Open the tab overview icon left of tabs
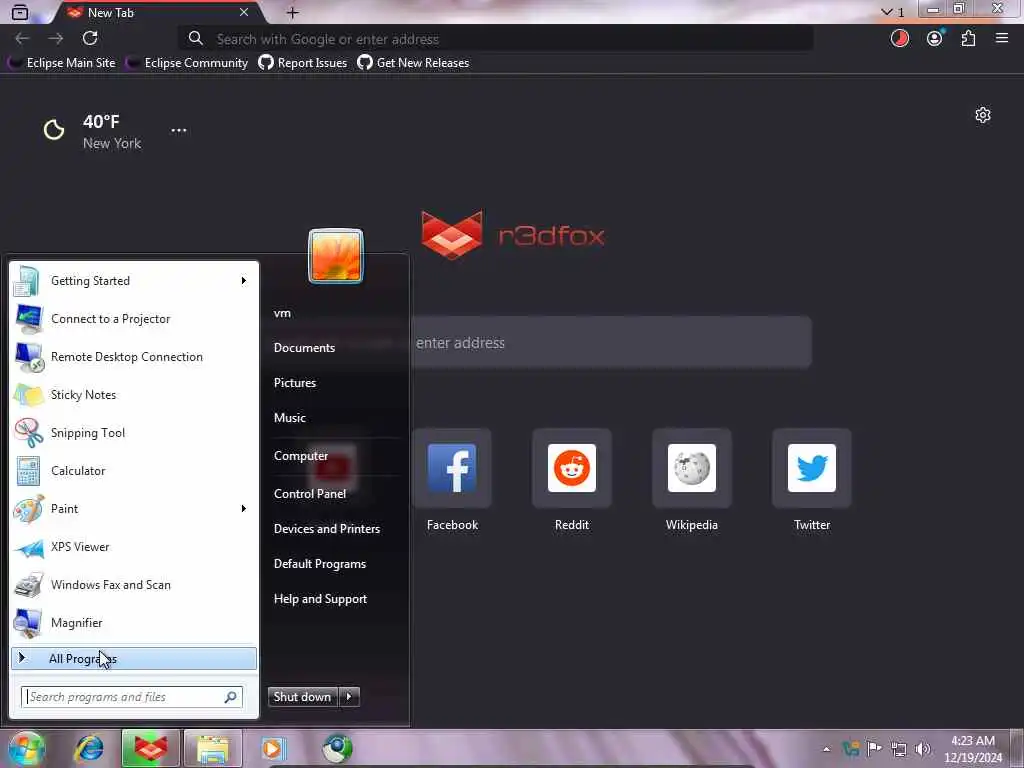Image resolution: width=1024 pixels, height=768 pixels. (x=20, y=12)
